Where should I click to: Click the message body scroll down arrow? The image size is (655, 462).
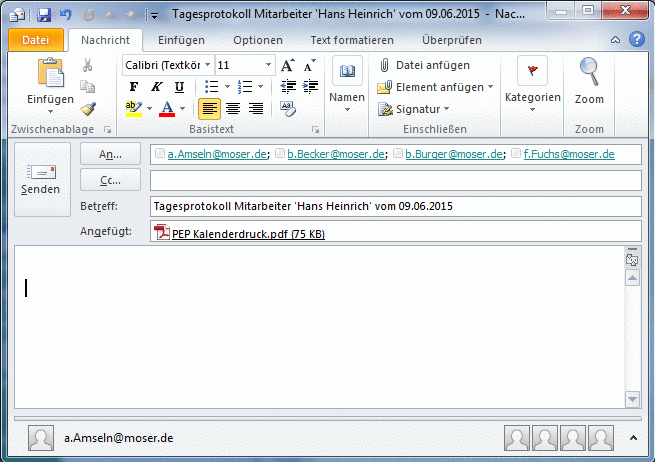click(632, 399)
